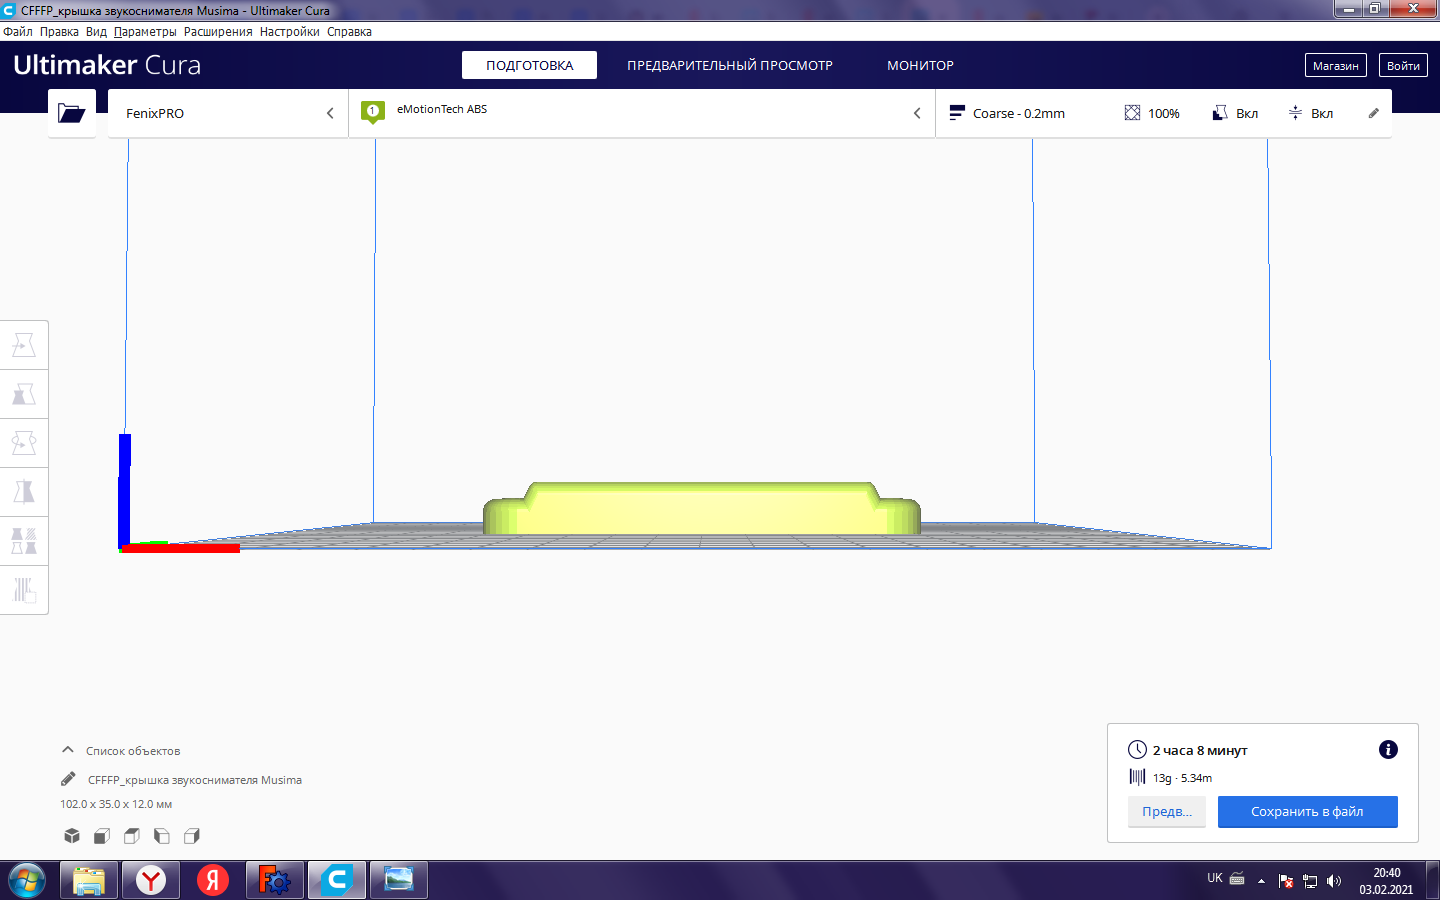Screen dimensions: 1440x900
Task: Open file with the folder icon
Action: coord(72,113)
